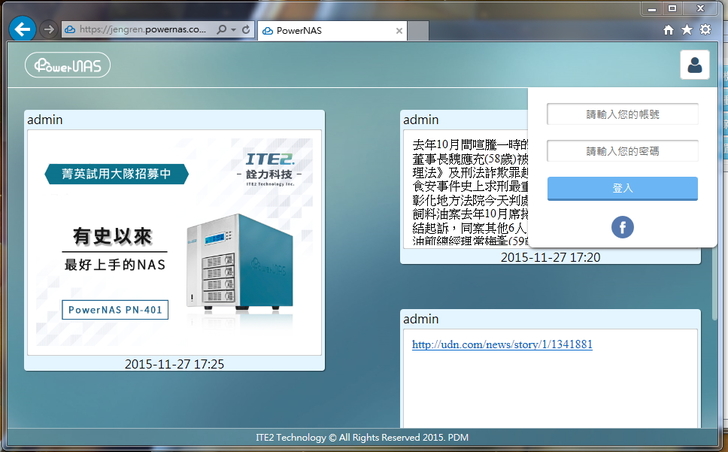Open the address bar dropdown arrow
This screenshot has width=728, height=452.
point(234,30)
